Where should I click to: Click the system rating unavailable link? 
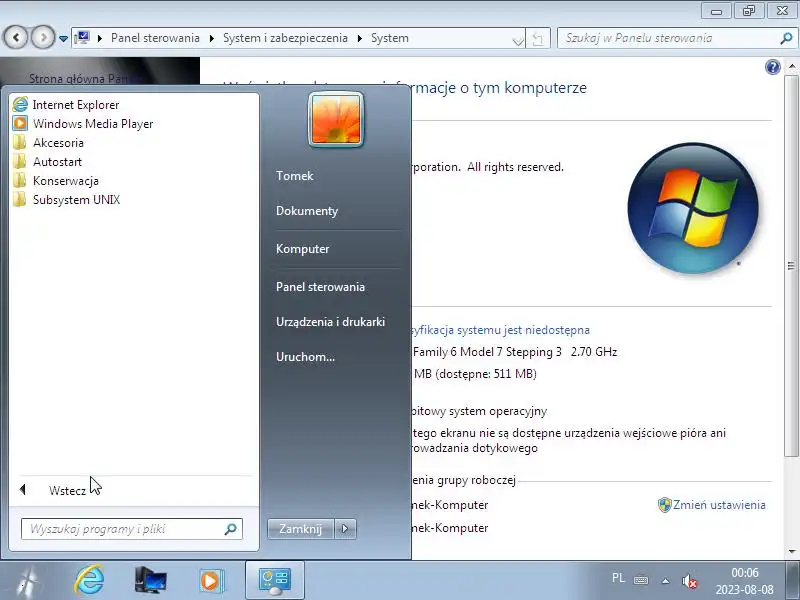(x=501, y=330)
